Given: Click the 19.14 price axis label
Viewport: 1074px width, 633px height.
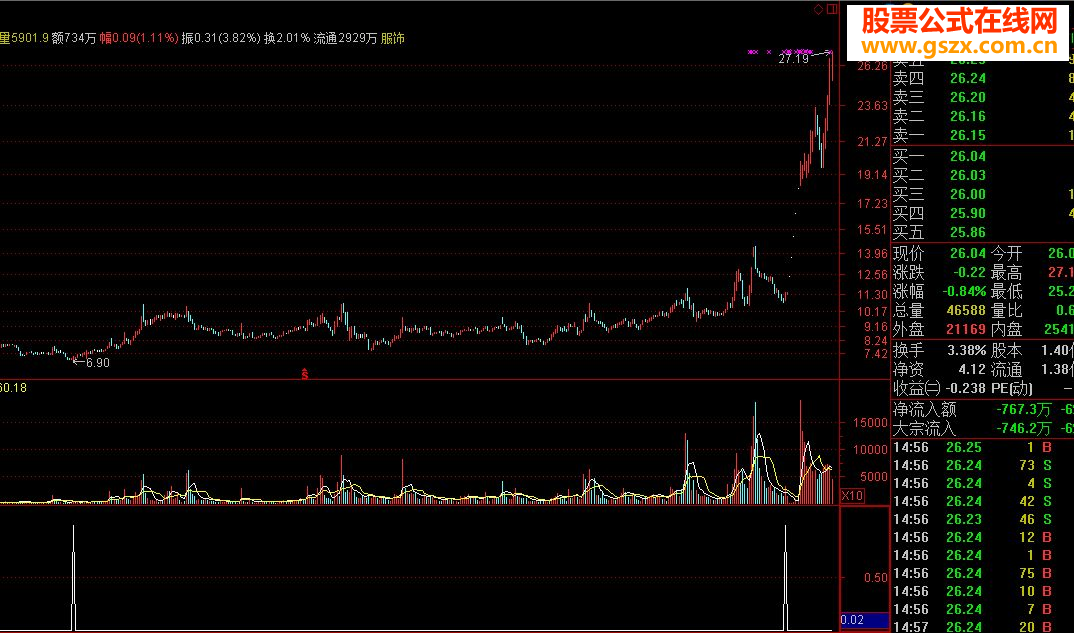Looking at the screenshot, I should [x=872, y=175].
